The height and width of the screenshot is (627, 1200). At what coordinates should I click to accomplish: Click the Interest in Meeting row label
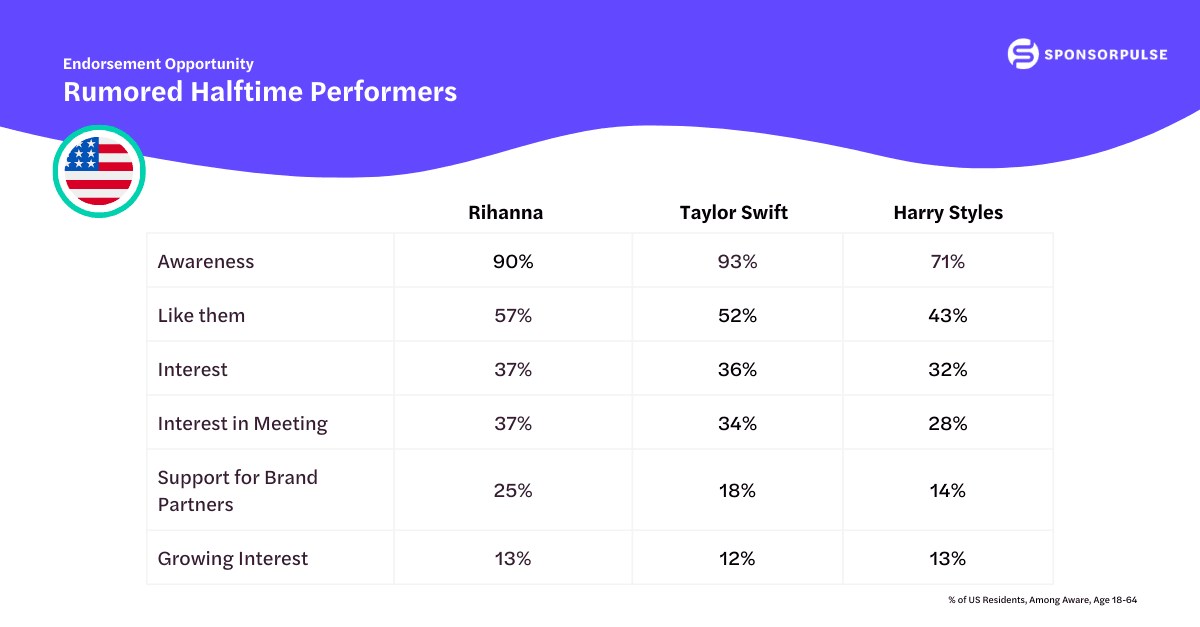click(x=242, y=424)
